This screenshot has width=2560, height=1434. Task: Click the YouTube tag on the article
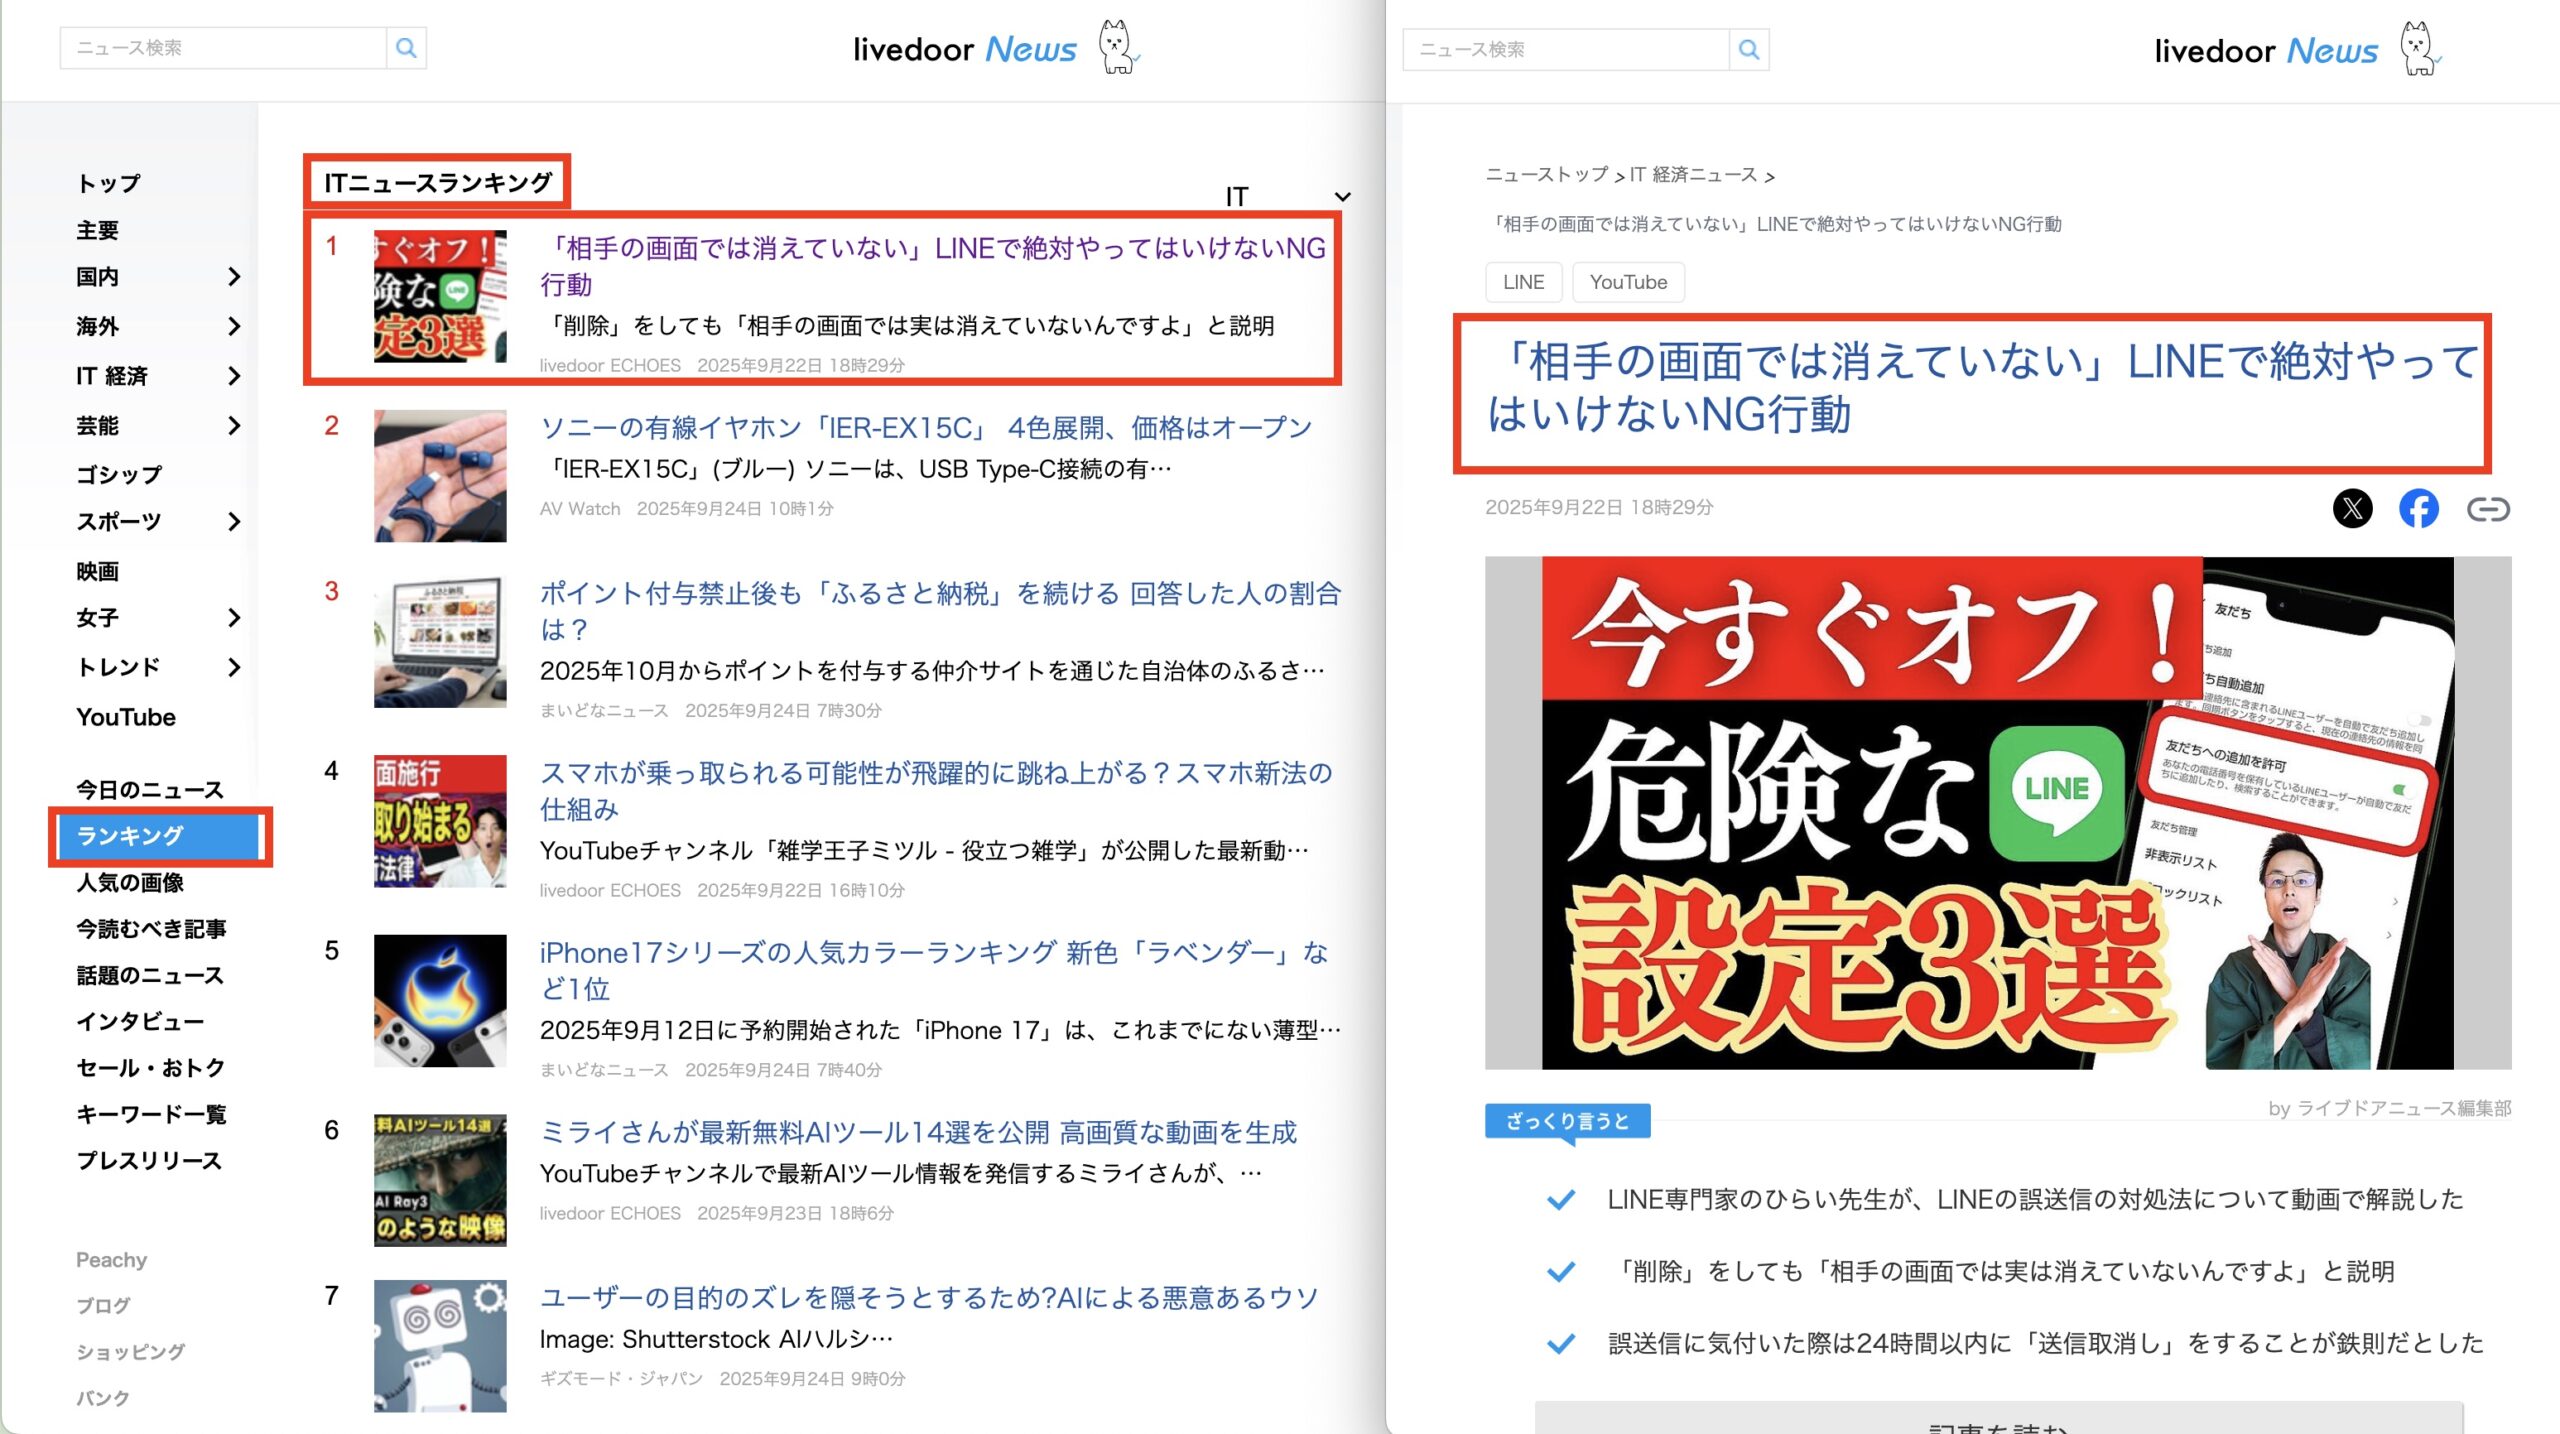click(x=1628, y=282)
